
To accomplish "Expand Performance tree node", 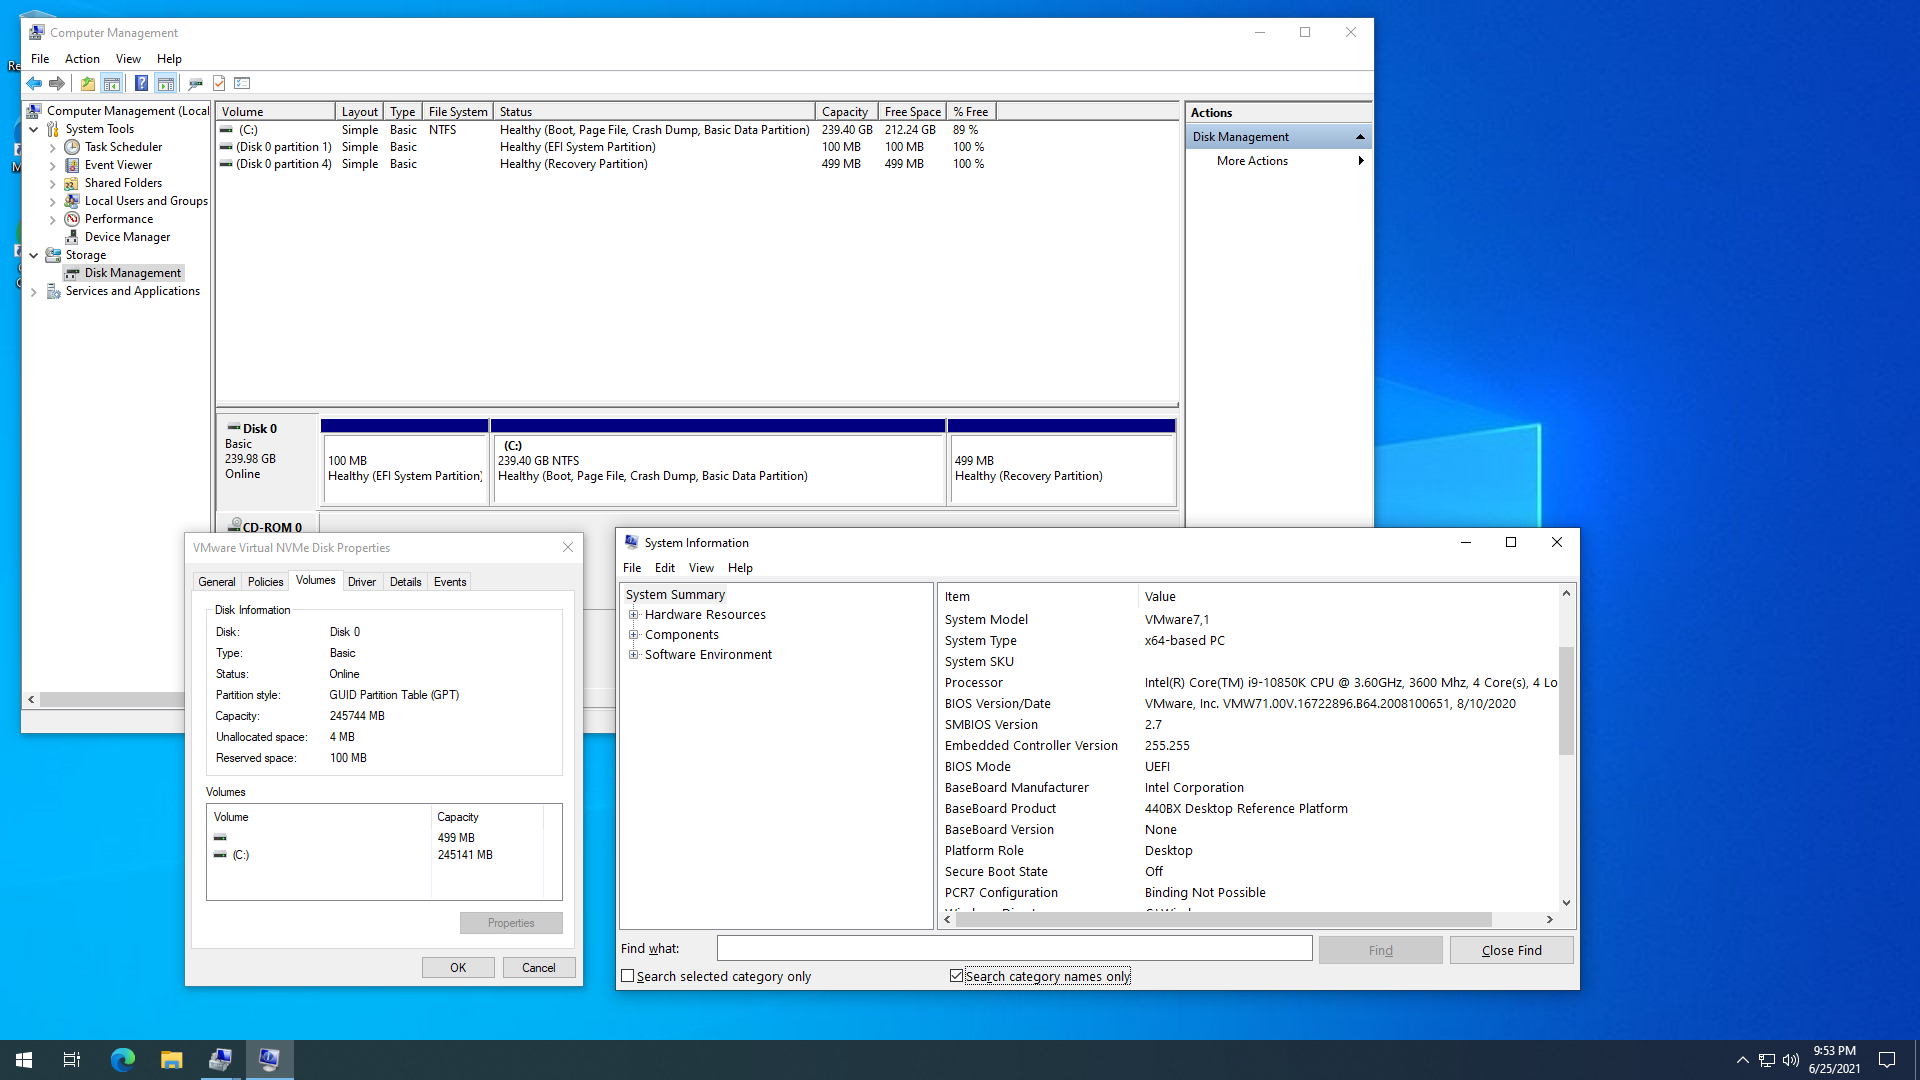I will [53, 219].
